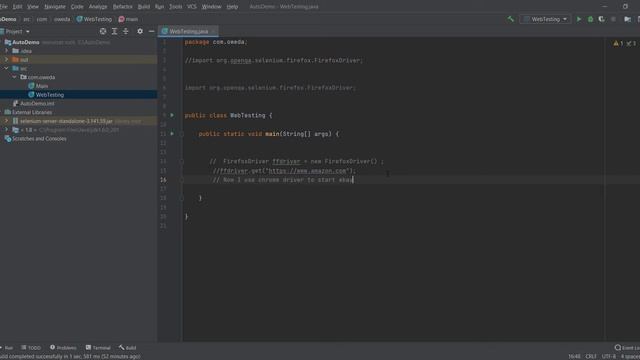This screenshot has width=640, height=360.
Task: Expand the selenium-server-standalone jar library
Action: (6, 121)
